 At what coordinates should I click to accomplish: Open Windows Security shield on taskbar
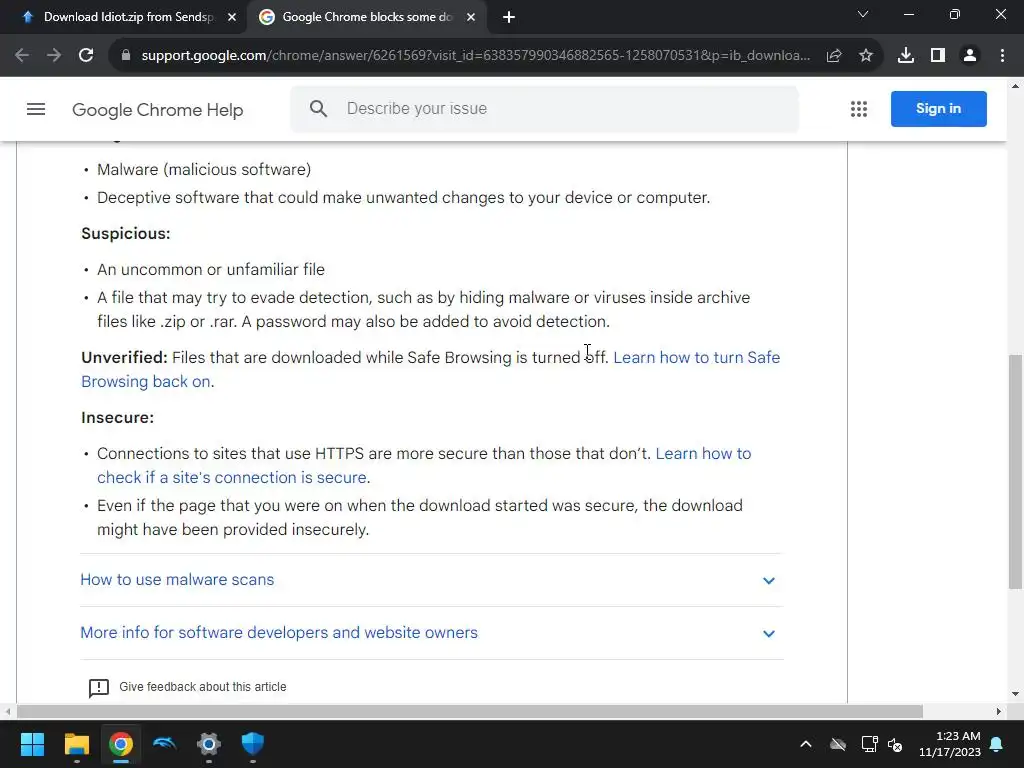(253, 744)
